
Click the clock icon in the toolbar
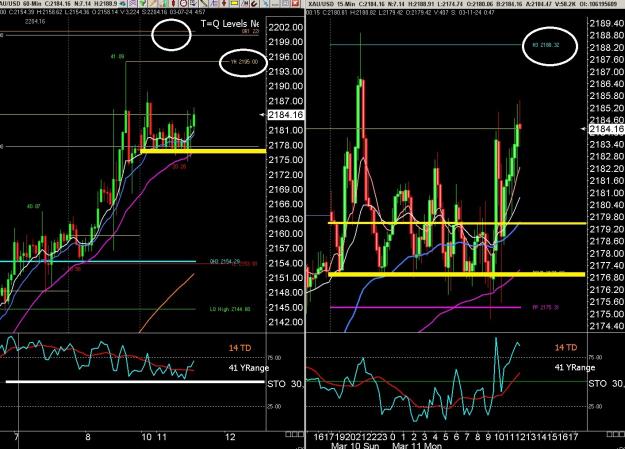(x=183, y=4)
